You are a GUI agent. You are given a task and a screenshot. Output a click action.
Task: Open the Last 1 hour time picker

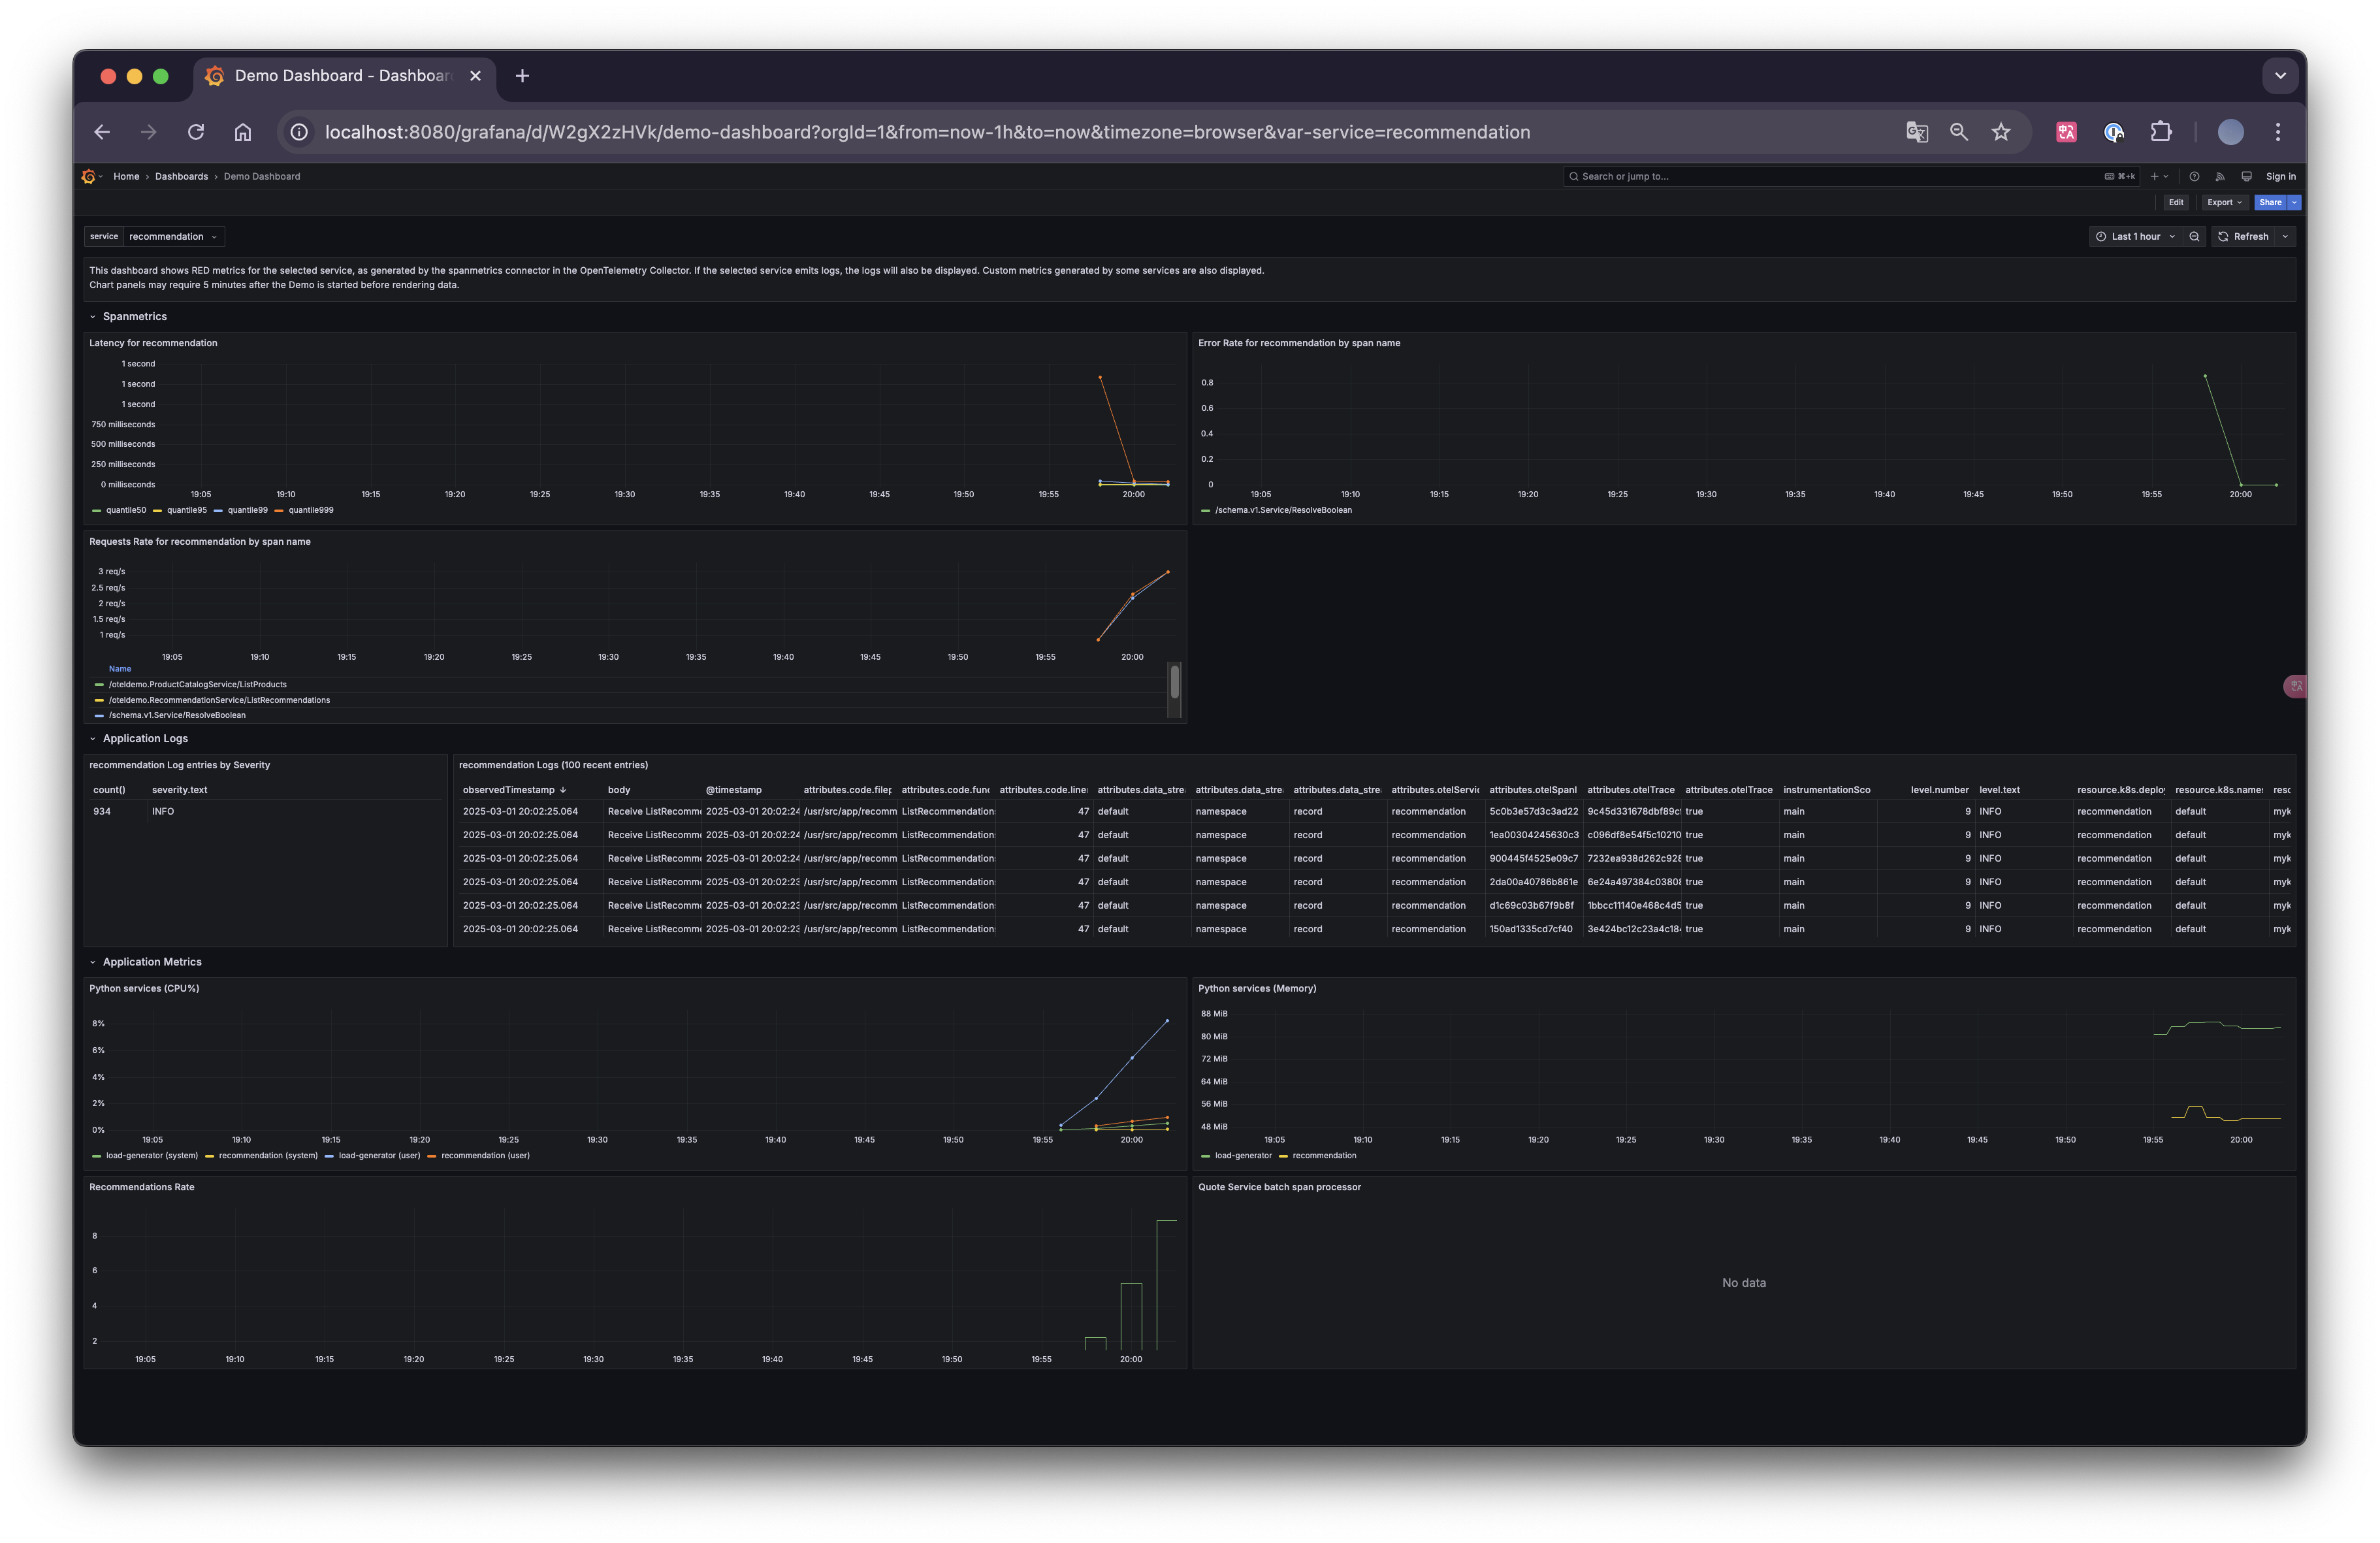[x=2135, y=236]
